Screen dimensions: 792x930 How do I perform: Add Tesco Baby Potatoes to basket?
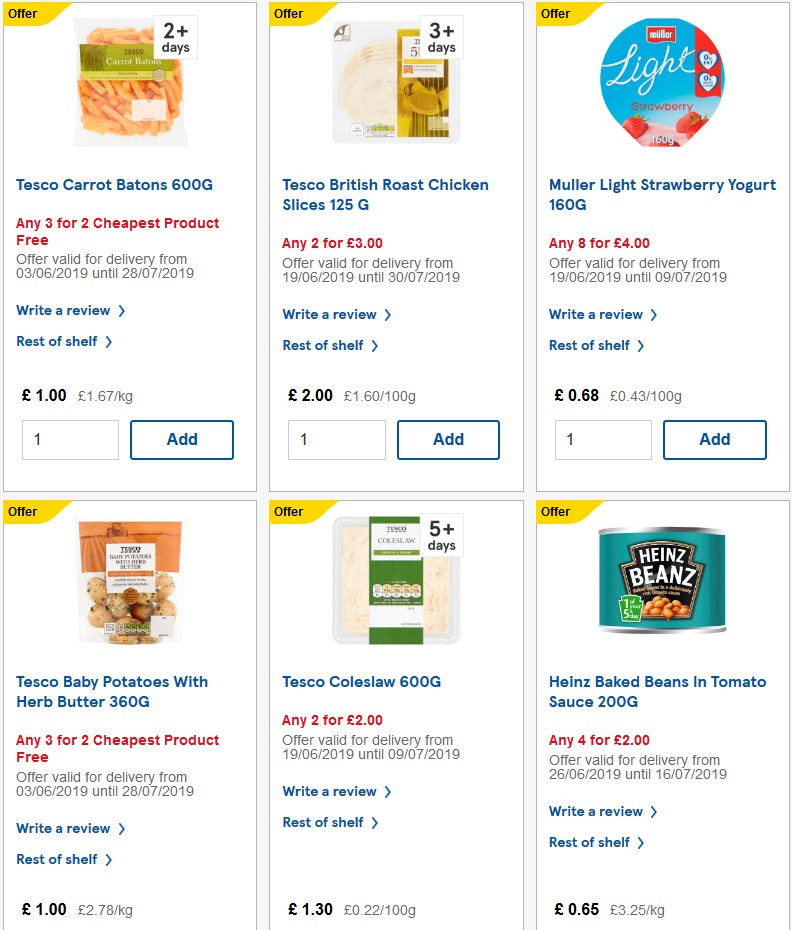(181, 928)
